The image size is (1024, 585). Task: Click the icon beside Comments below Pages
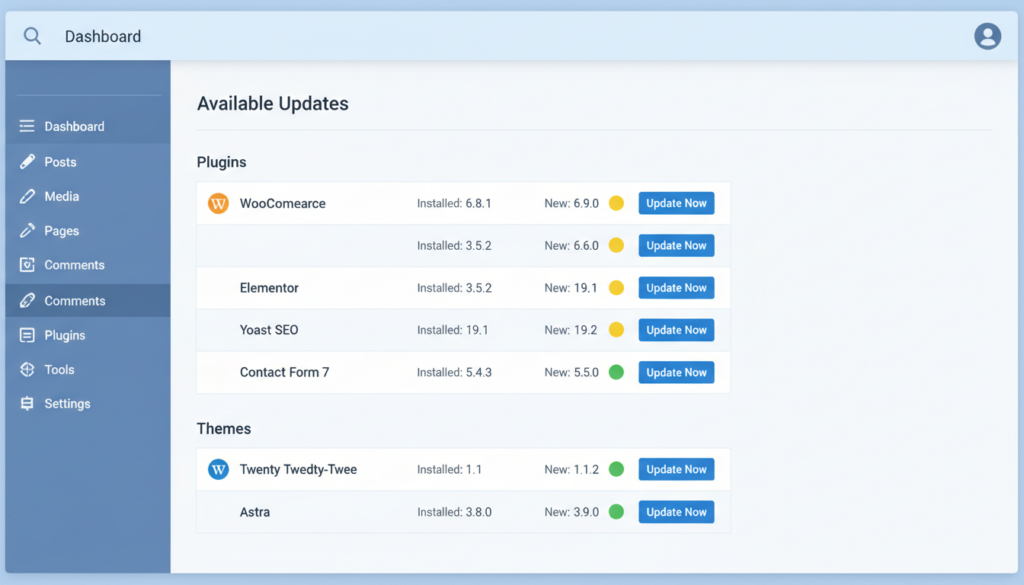(27, 264)
